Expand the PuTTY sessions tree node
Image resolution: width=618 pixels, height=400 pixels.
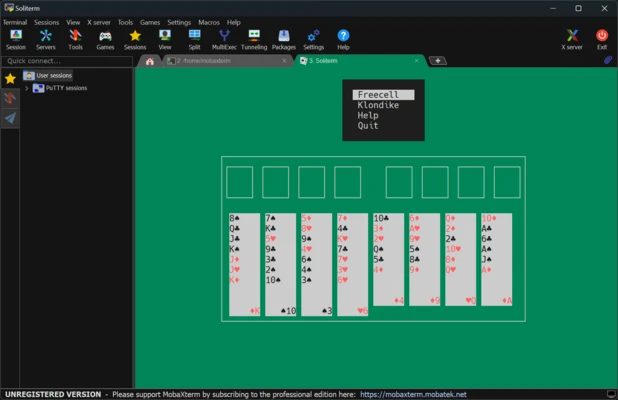27,88
